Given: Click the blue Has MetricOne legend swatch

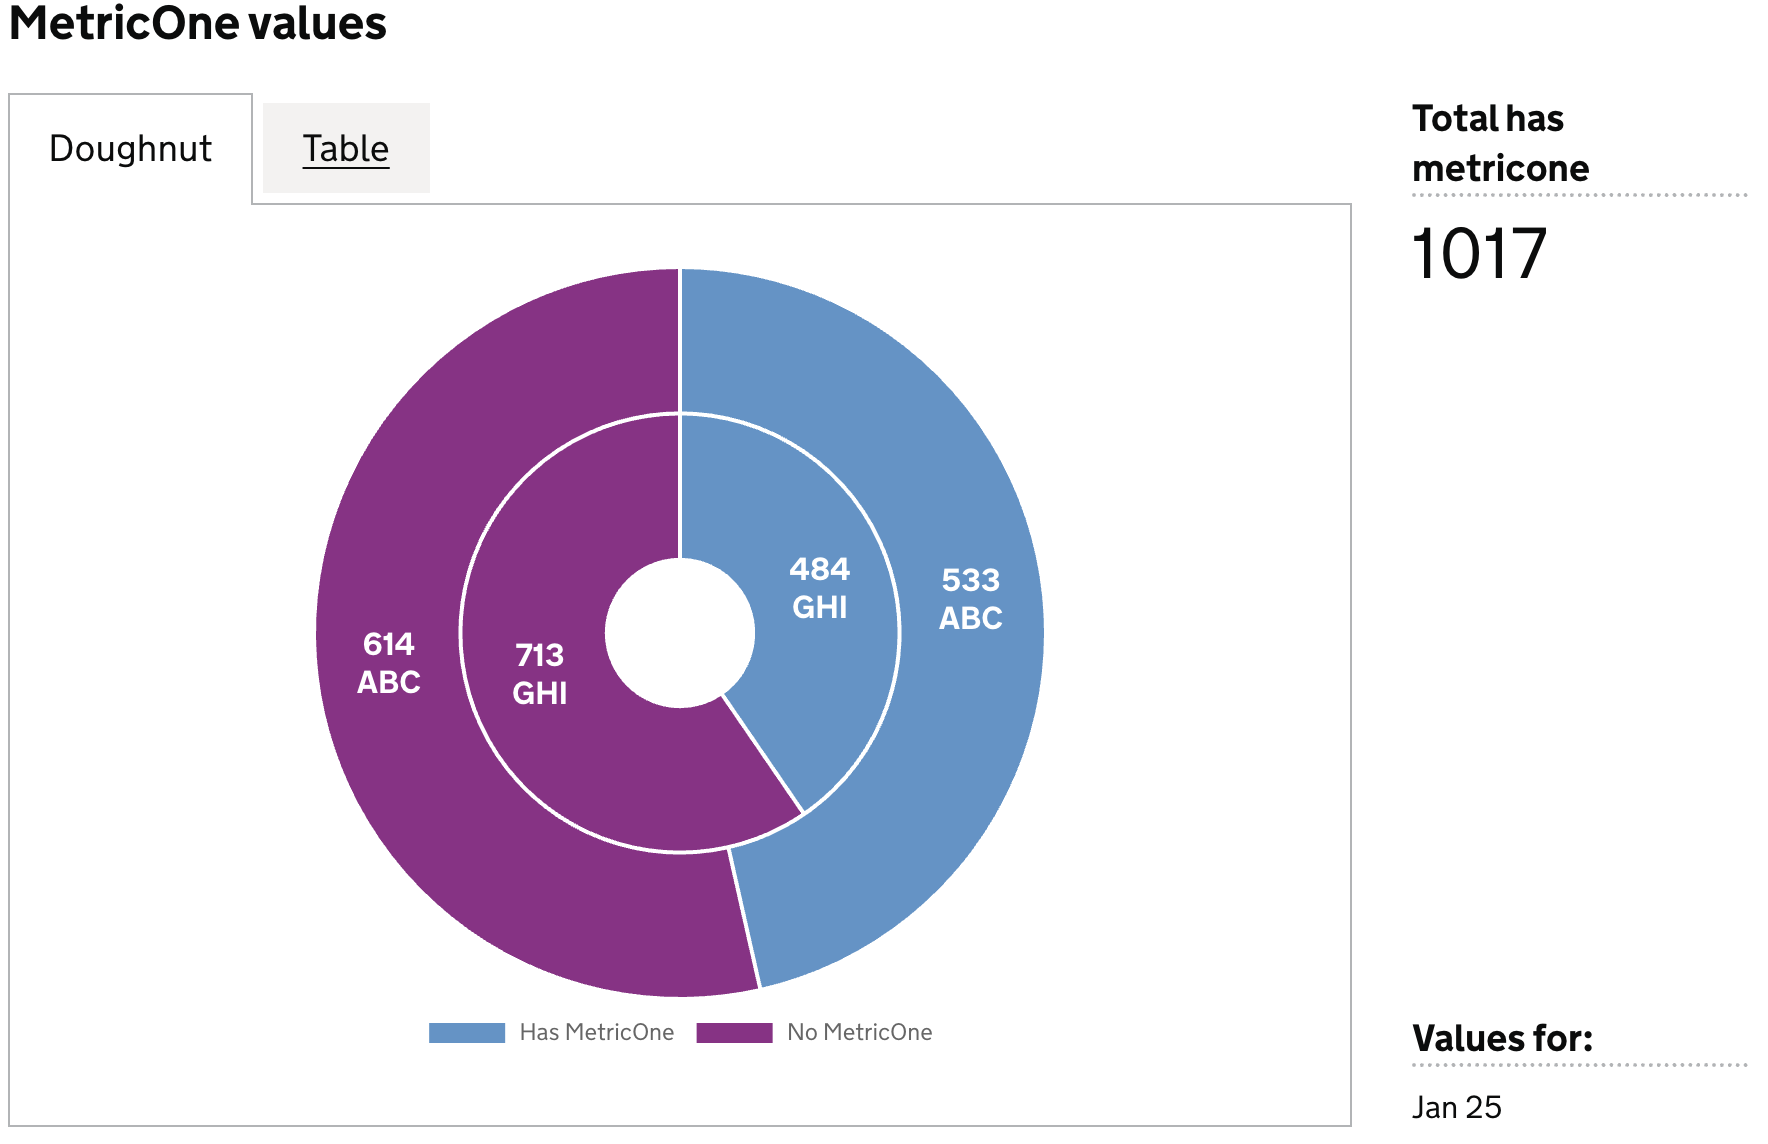Looking at the screenshot, I should (466, 1033).
